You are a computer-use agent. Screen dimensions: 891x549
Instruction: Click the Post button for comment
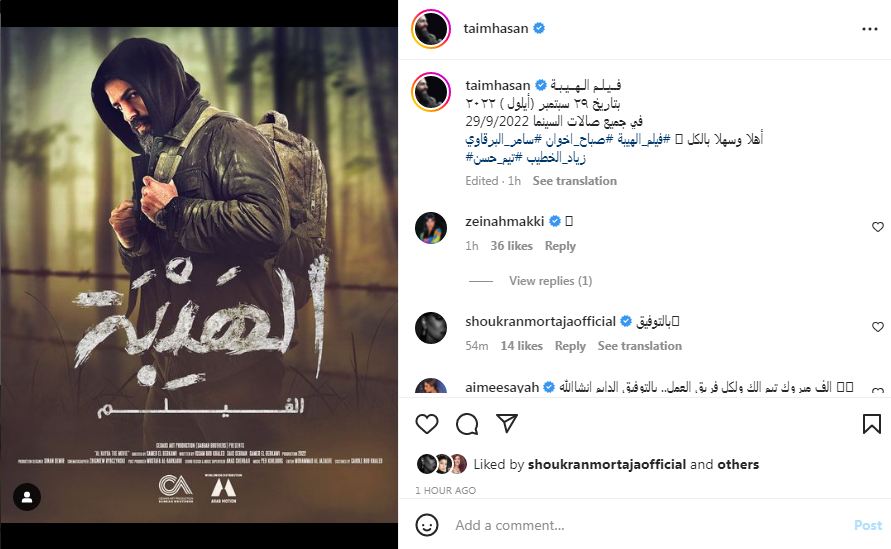868,525
